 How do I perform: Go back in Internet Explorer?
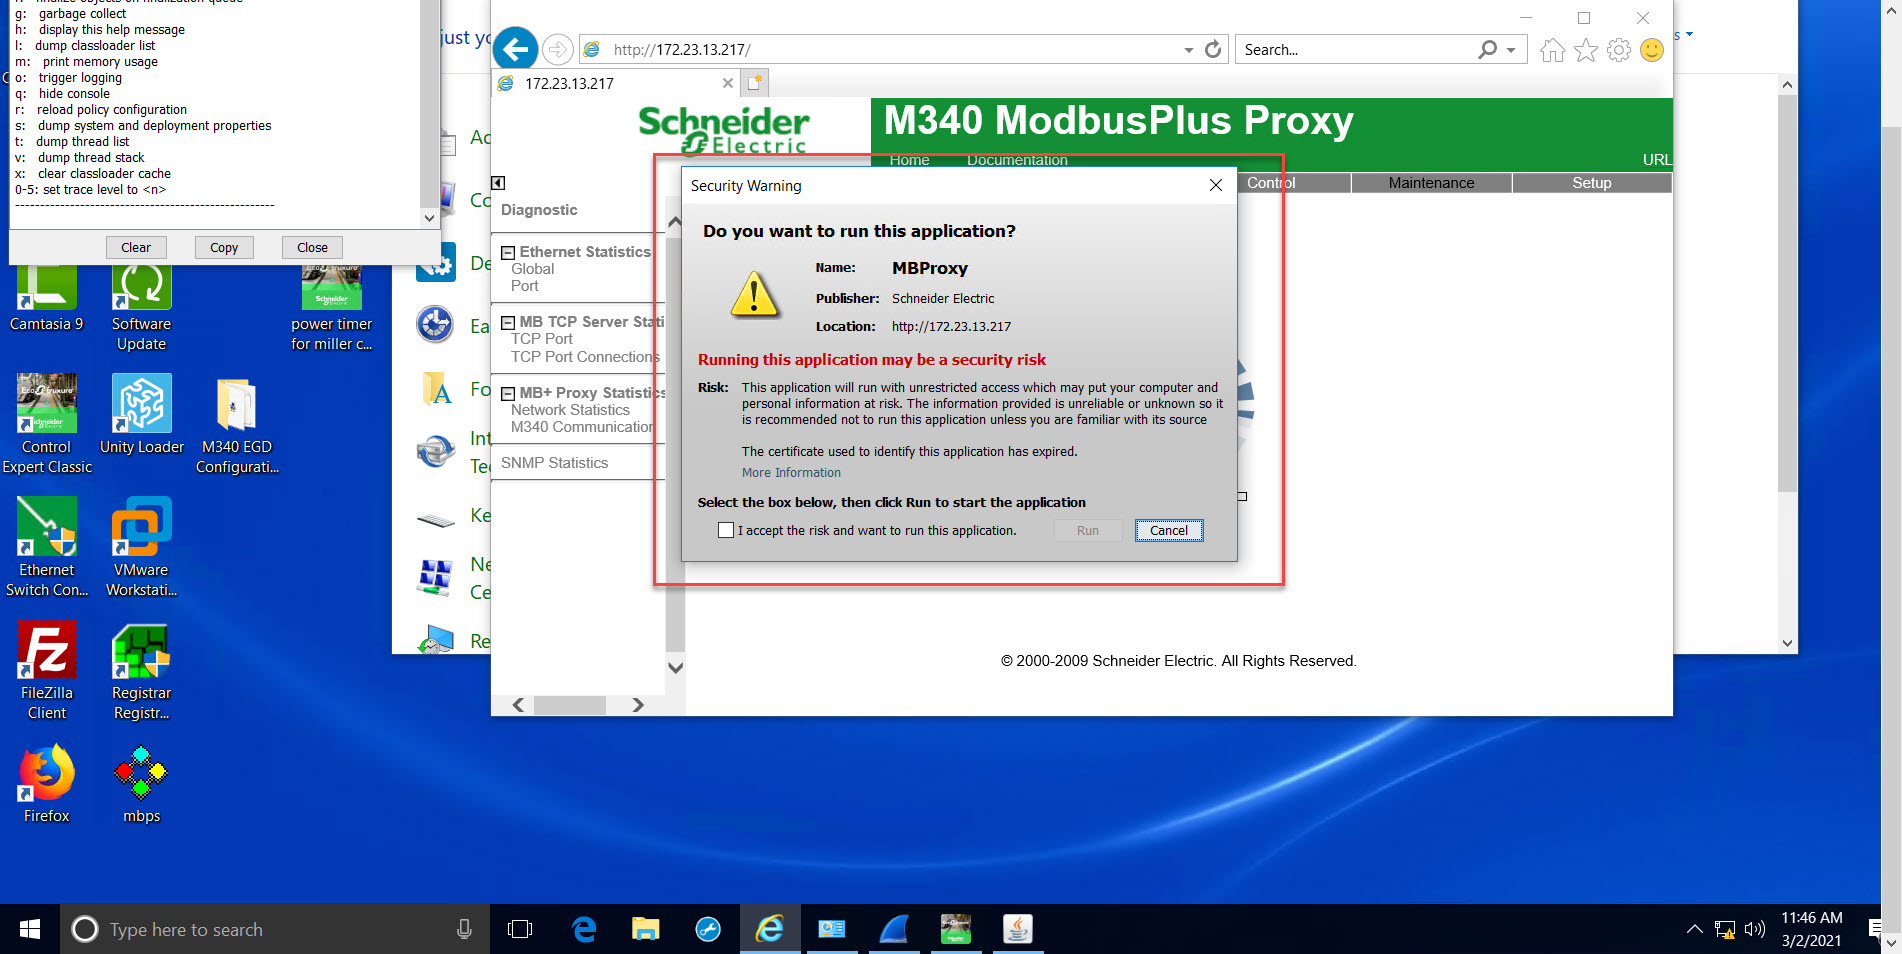516,49
